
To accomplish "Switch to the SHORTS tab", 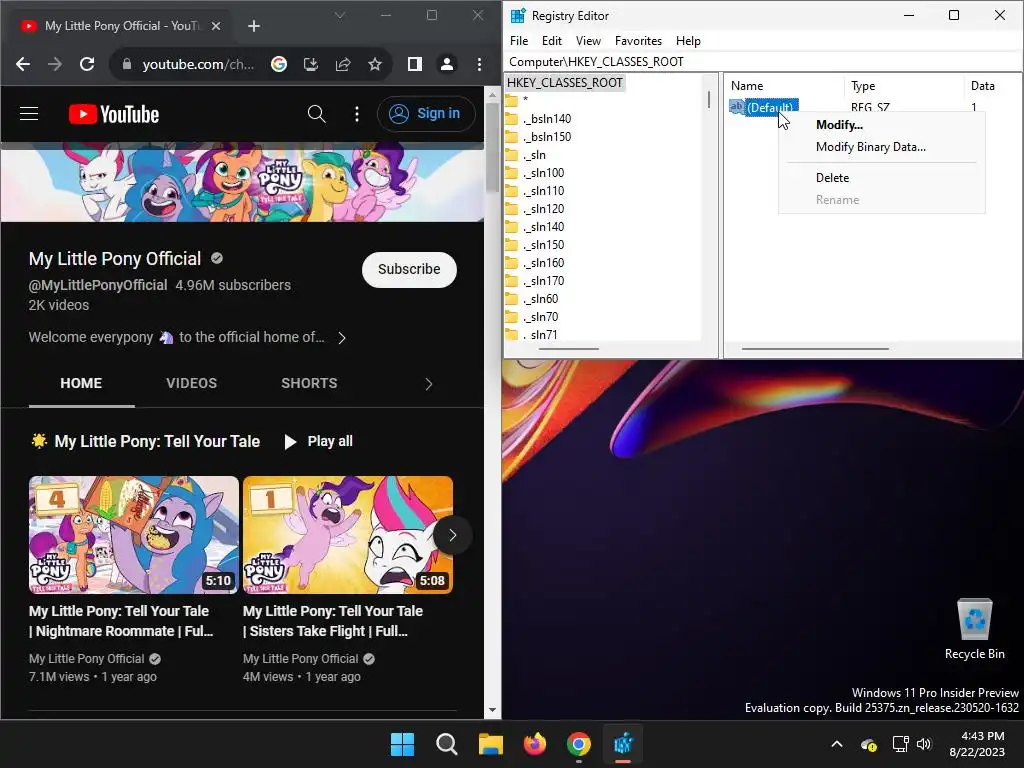I will tap(309, 383).
